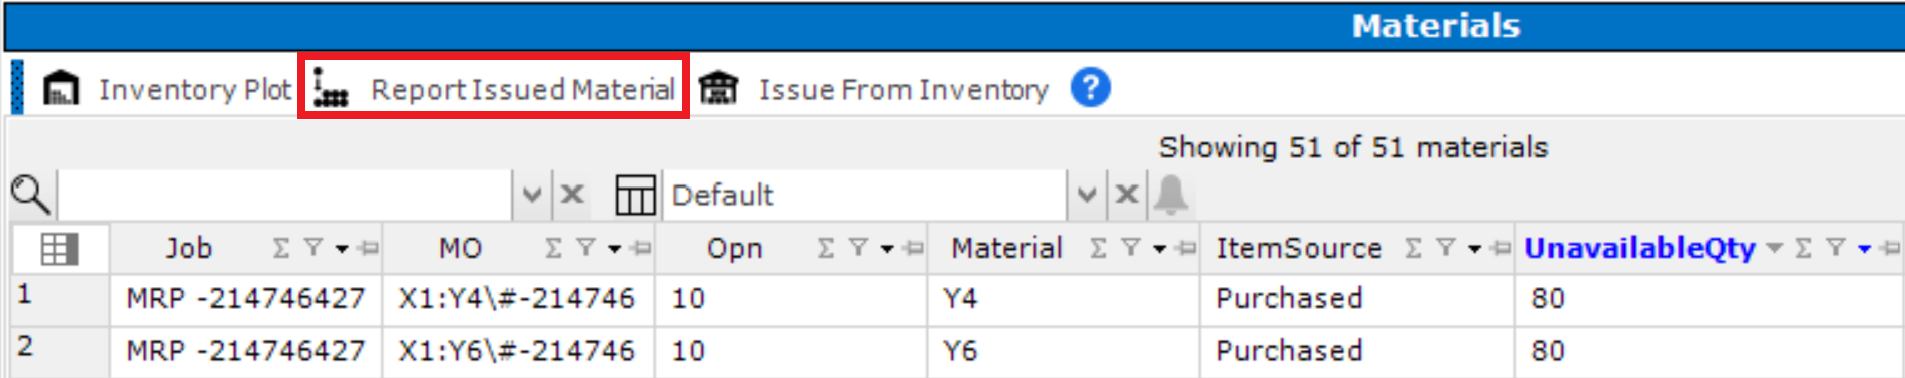
Task: Open the column layout table icon
Action: pos(635,194)
